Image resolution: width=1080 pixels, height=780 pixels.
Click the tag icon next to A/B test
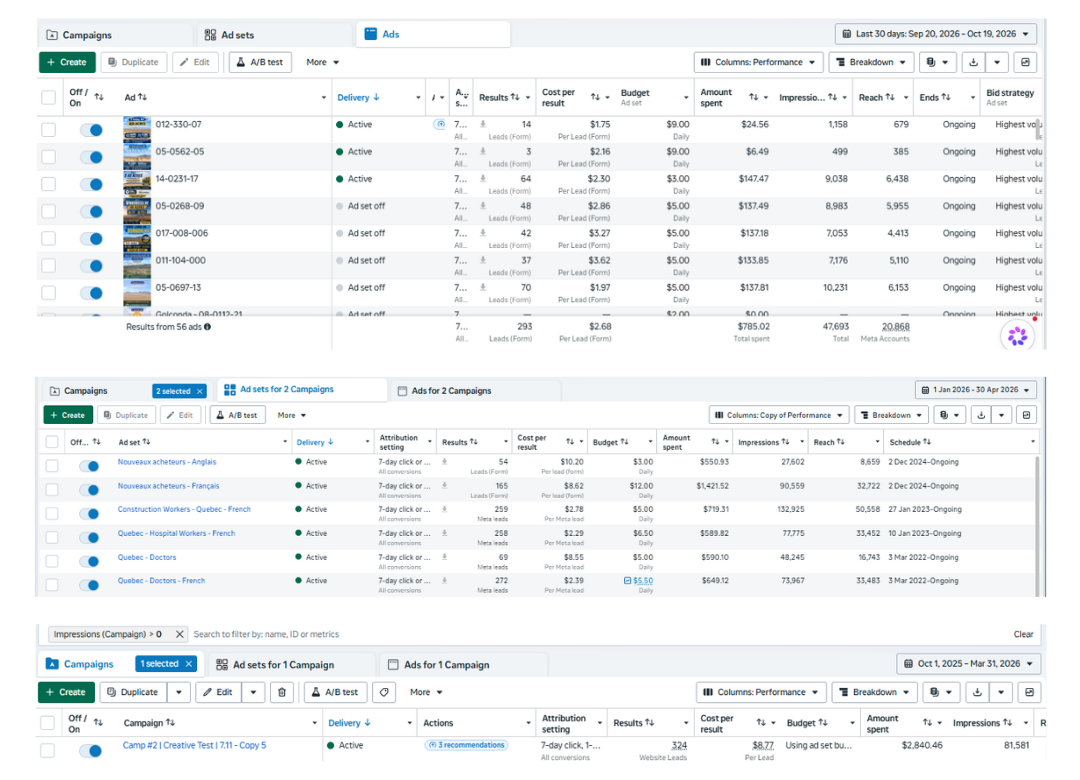[384, 692]
